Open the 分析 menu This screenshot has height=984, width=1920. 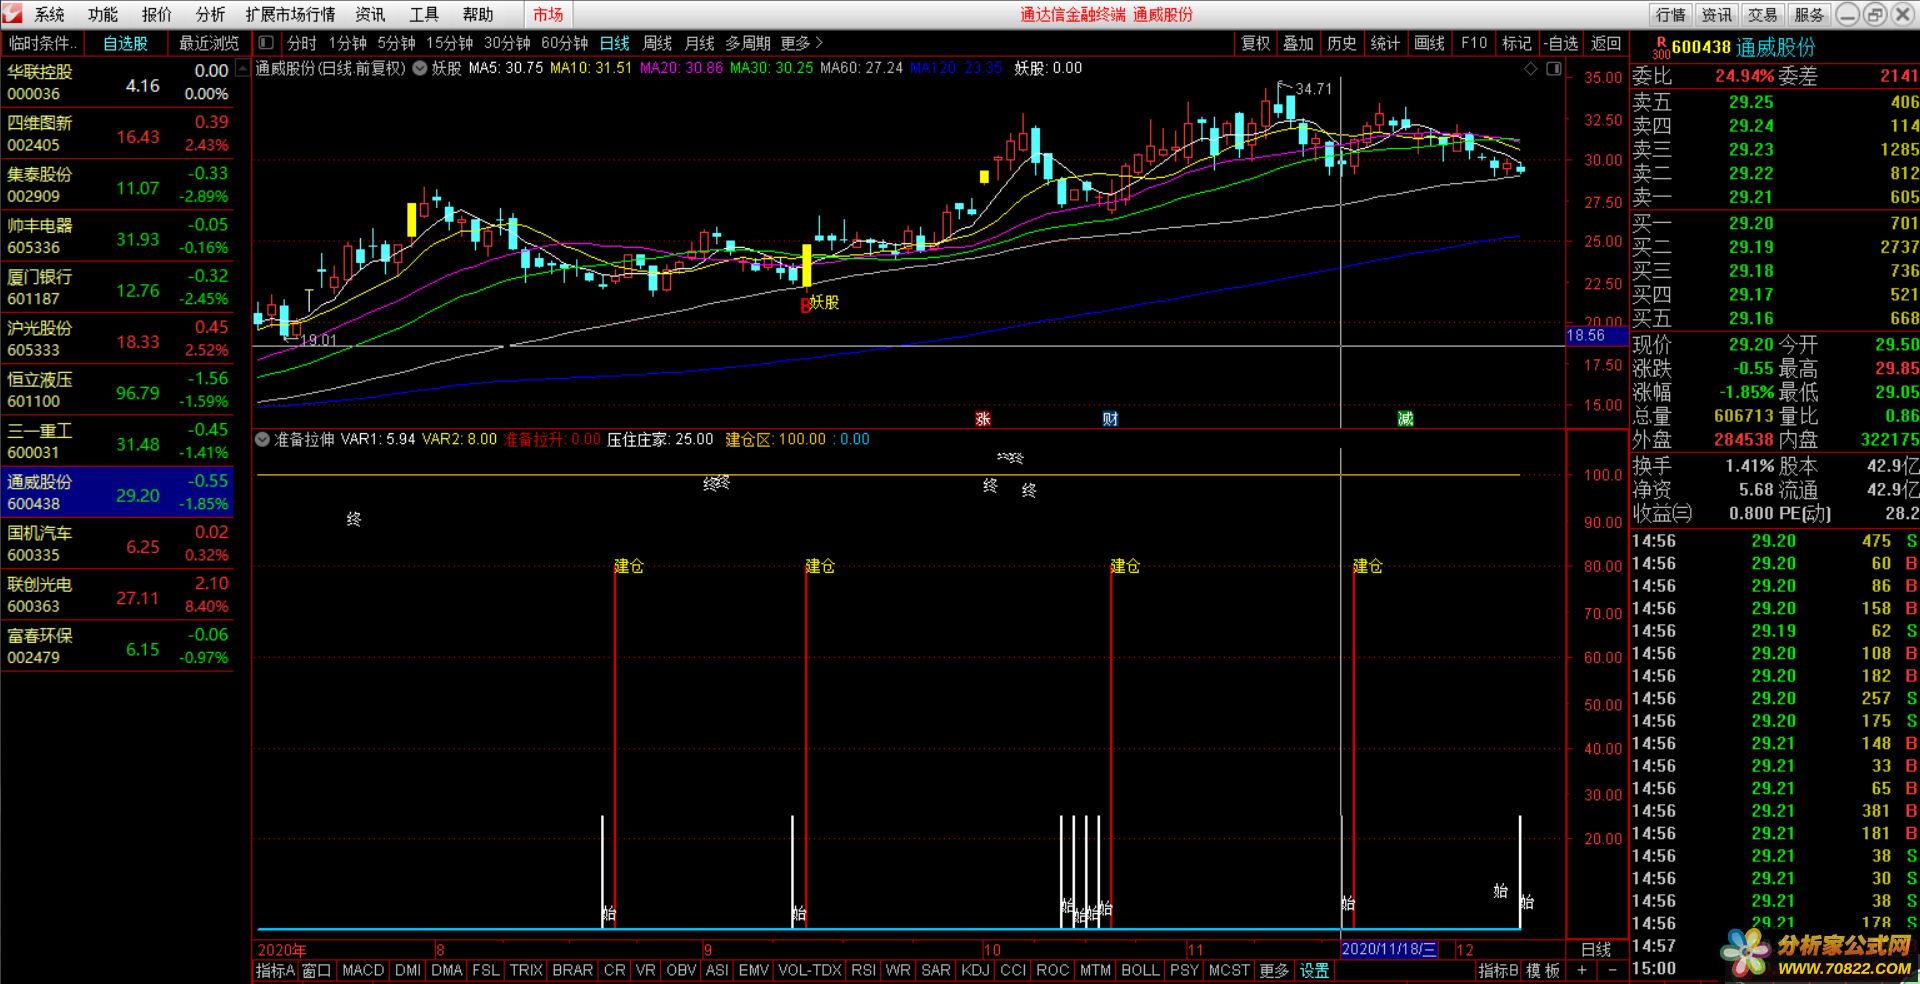click(210, 14)
